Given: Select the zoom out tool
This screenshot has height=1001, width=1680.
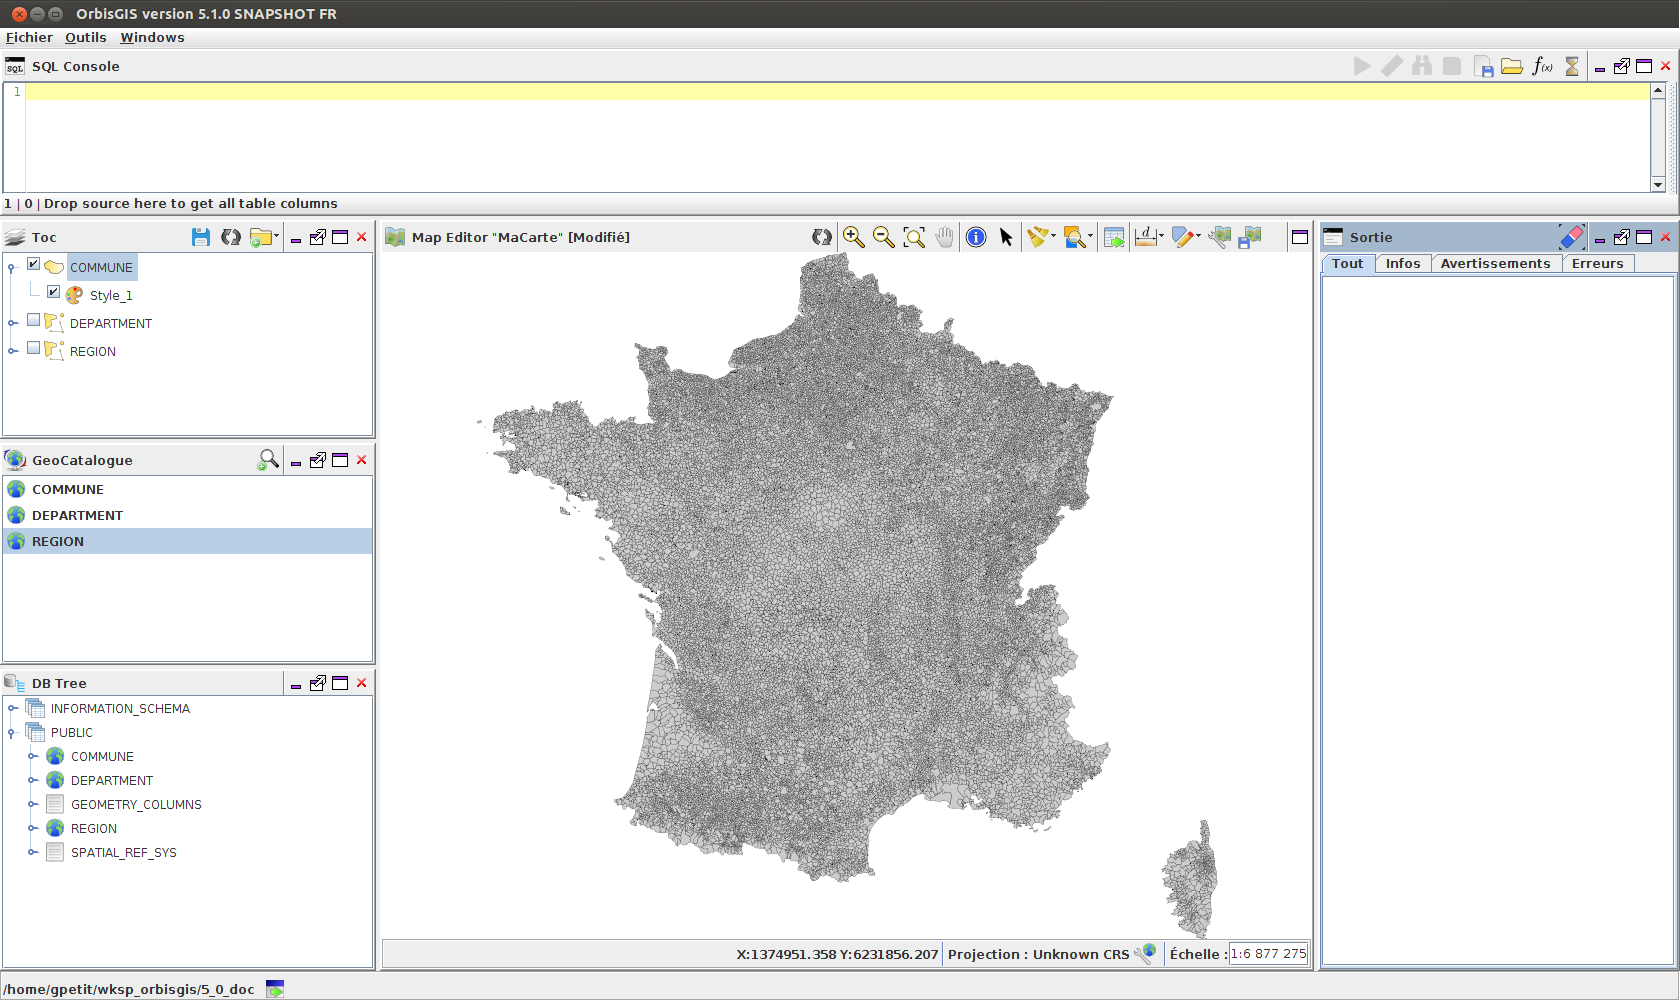Looking at the screenshot, I should (883, 237).
